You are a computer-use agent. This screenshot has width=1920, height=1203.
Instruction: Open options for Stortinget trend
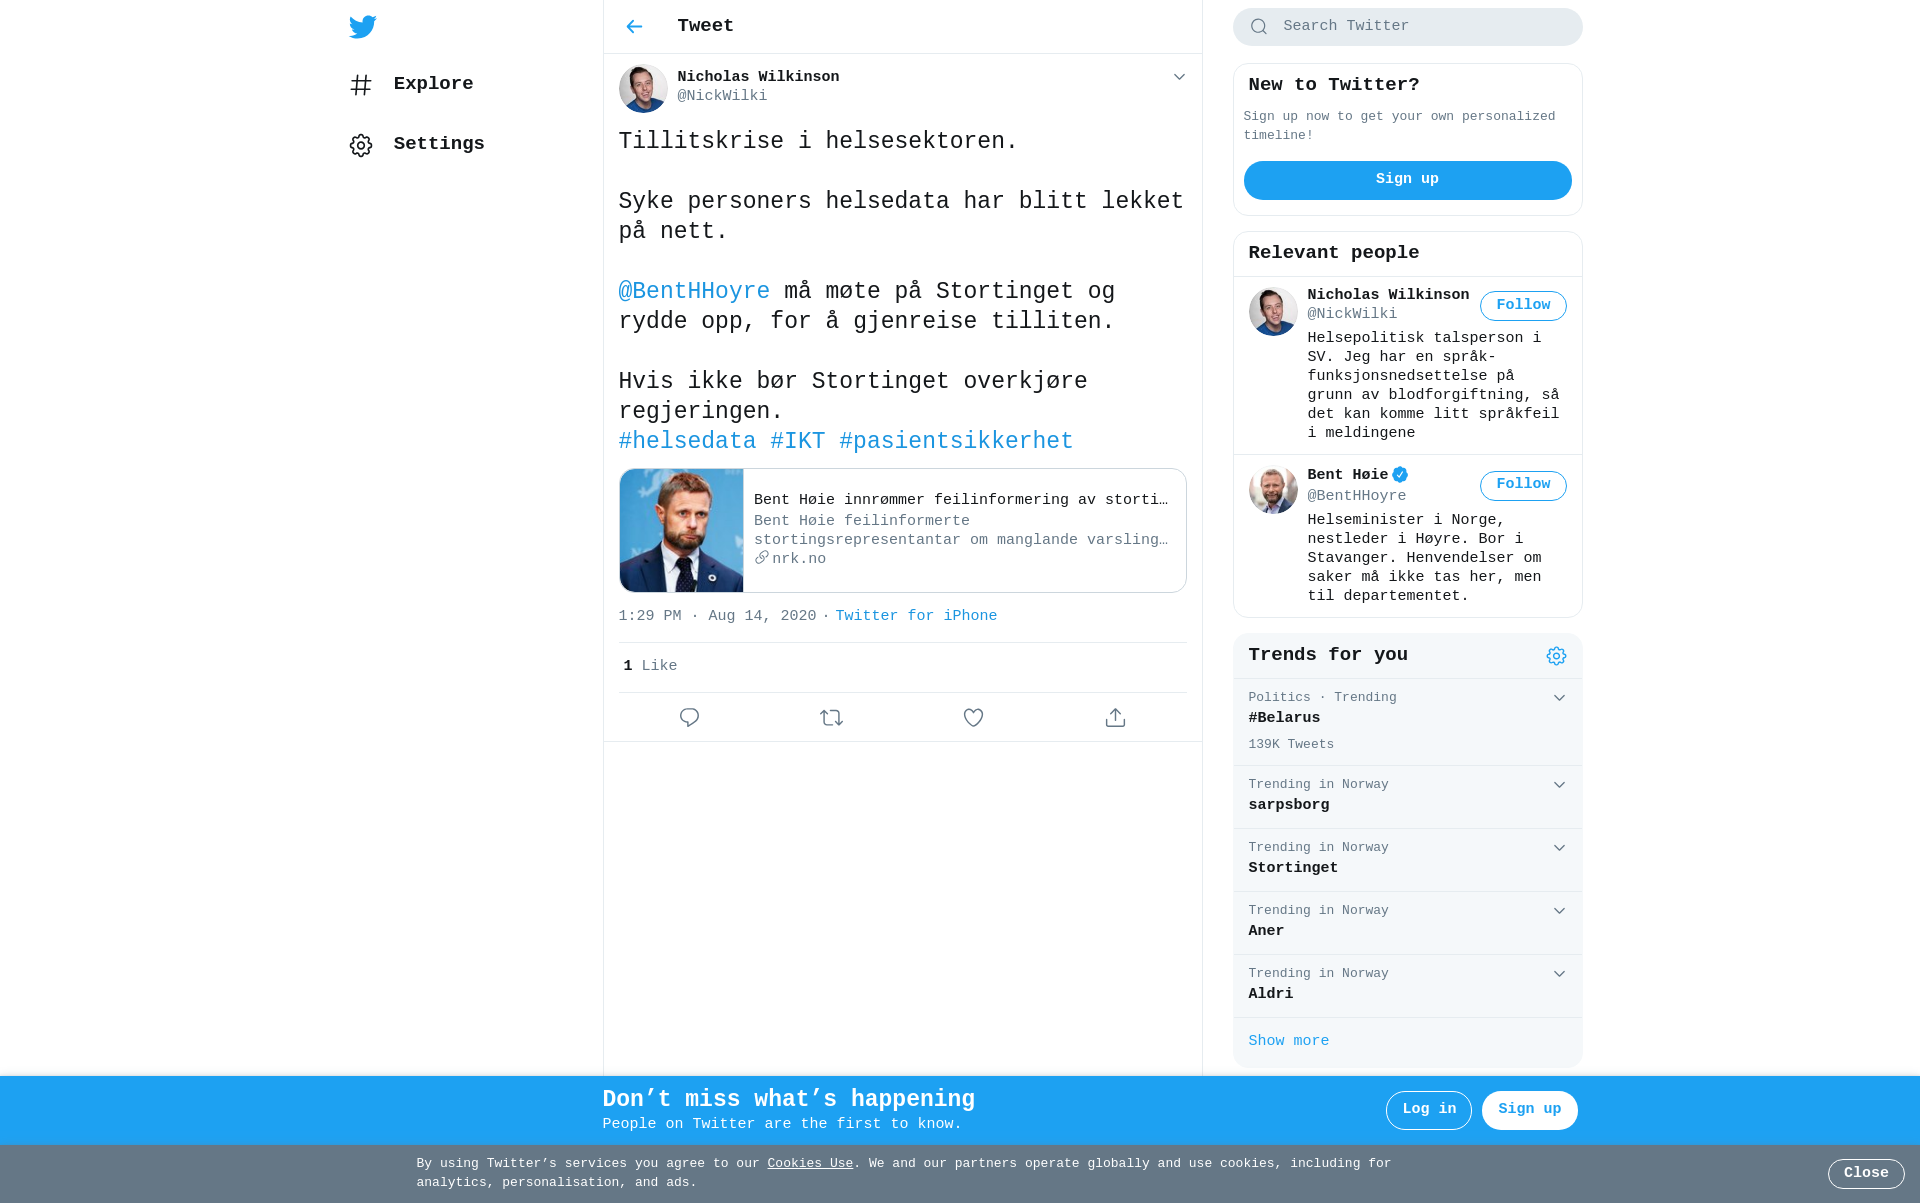(x=1559, y=848)
